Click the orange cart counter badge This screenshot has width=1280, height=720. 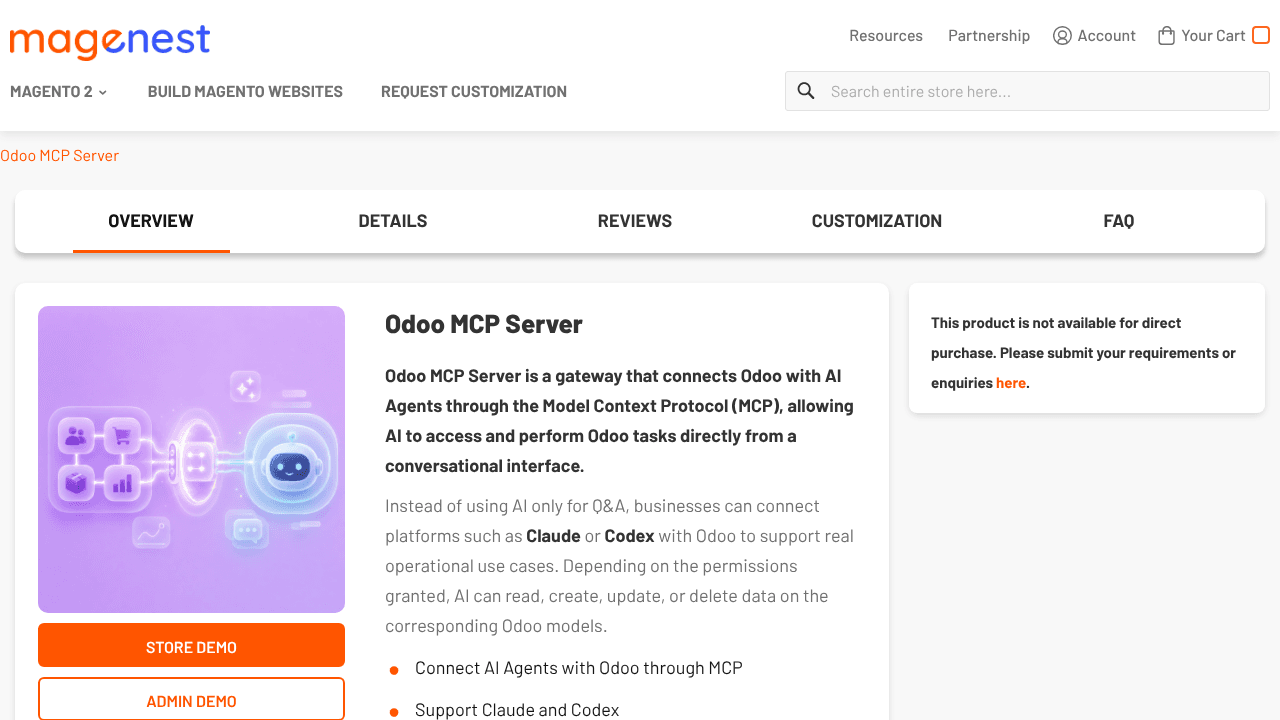pyautogui.click(x=1261, y=35)
